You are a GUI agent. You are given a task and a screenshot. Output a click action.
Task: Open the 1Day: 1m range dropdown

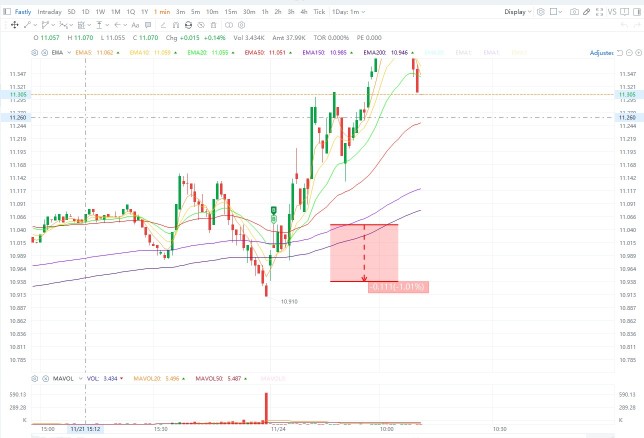[348, 12]
